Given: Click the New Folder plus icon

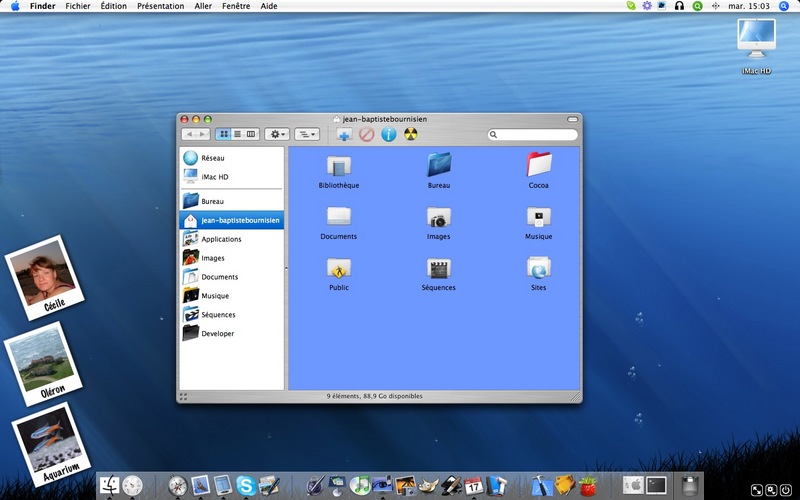Looking at the screenshot, I should click(x=344, y=135).
